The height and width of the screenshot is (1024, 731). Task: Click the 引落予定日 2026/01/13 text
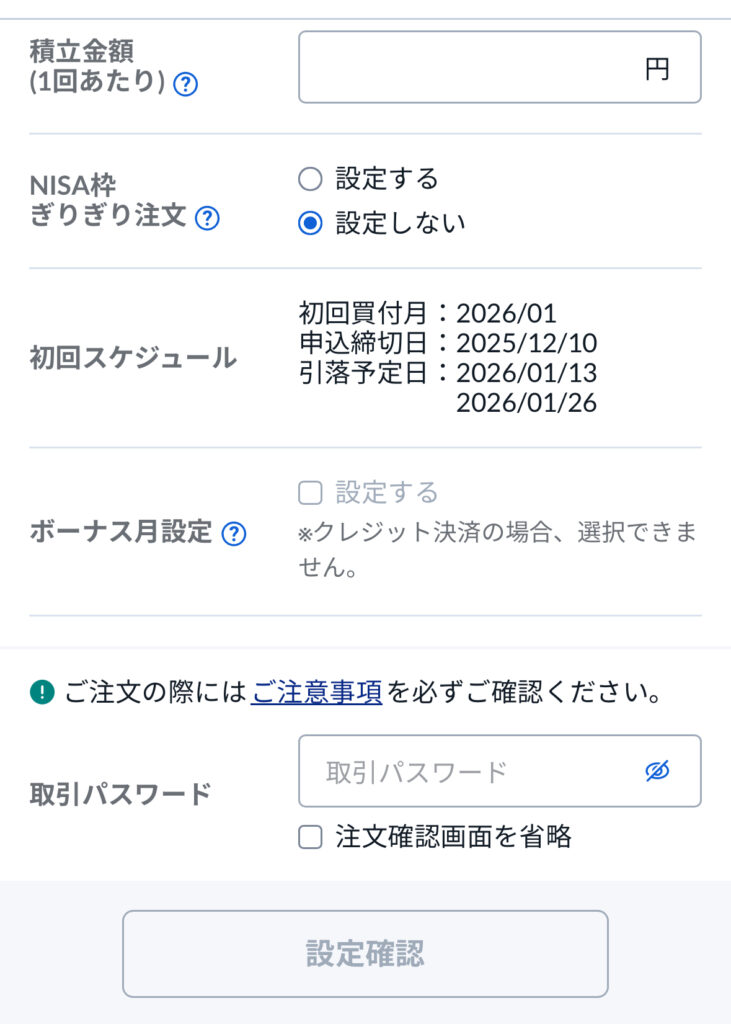tap(448, 373)
